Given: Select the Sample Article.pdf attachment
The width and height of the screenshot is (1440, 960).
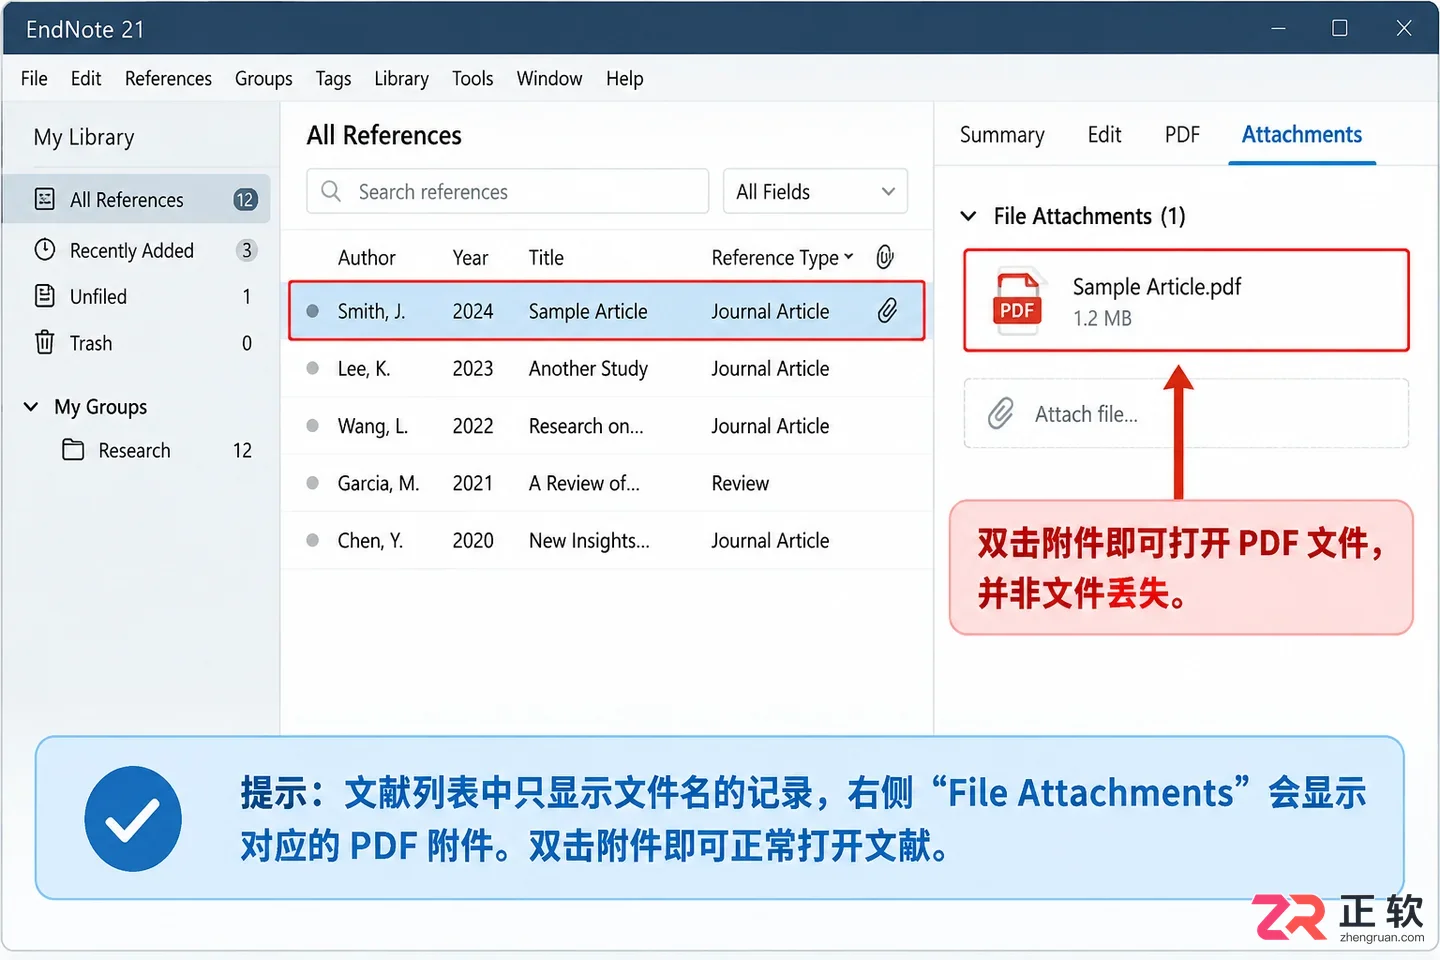Looking at the screenshot, I should click(1186, 301).
